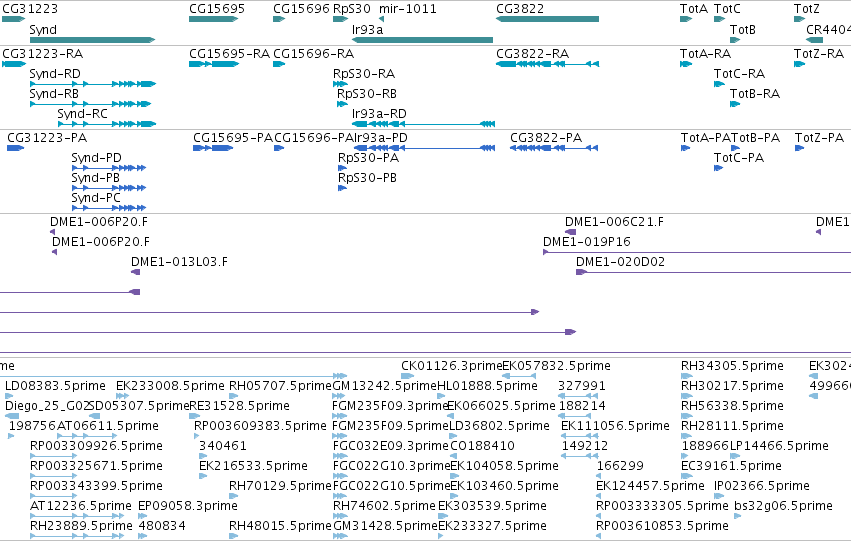Click the Synd-RC transcript glyph
This screenshot has height=541, width=851.
tap(107, 124)
